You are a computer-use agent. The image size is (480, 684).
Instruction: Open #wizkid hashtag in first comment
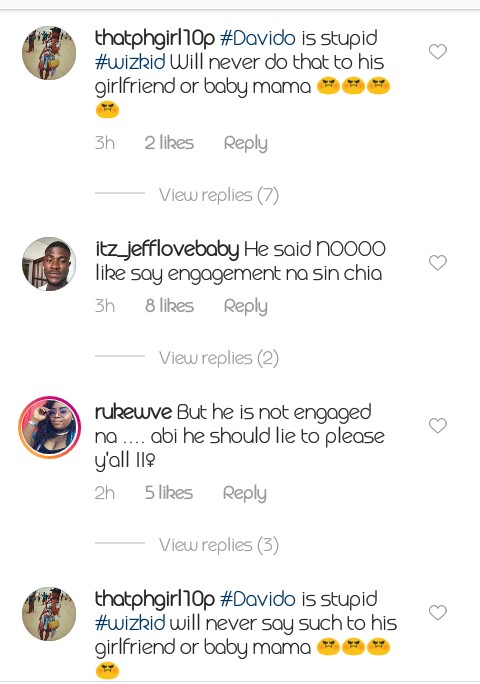[x=130, y=62]
